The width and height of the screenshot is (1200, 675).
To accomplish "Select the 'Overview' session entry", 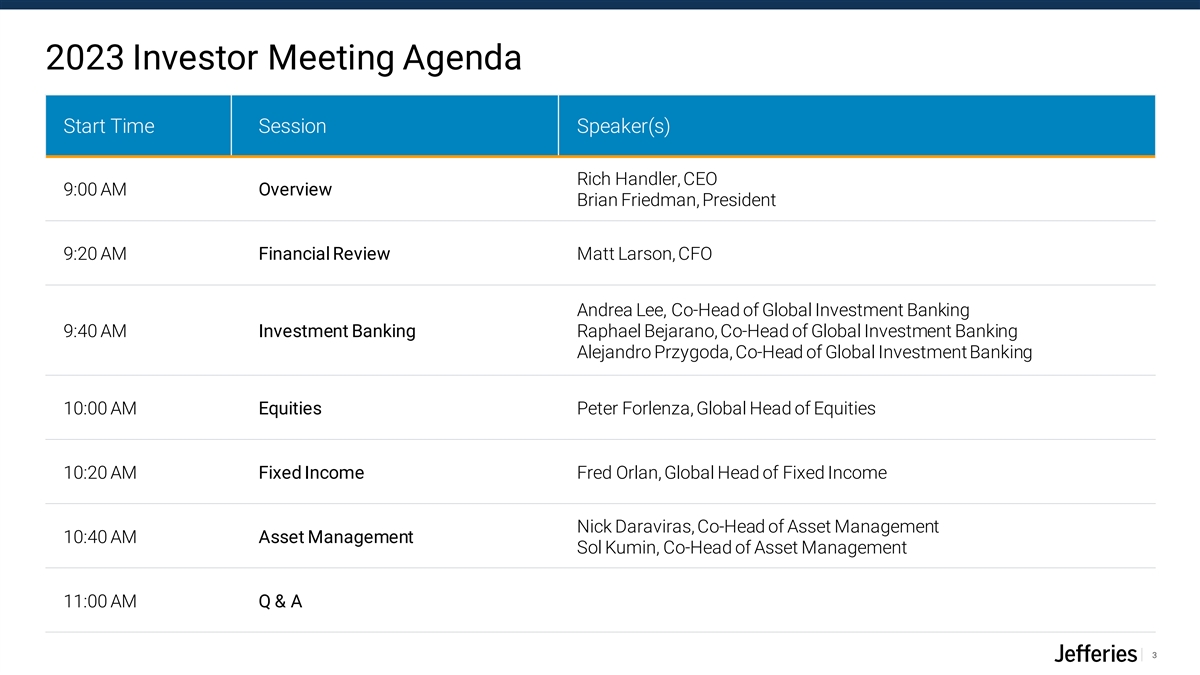I will [x=295, y=189].
